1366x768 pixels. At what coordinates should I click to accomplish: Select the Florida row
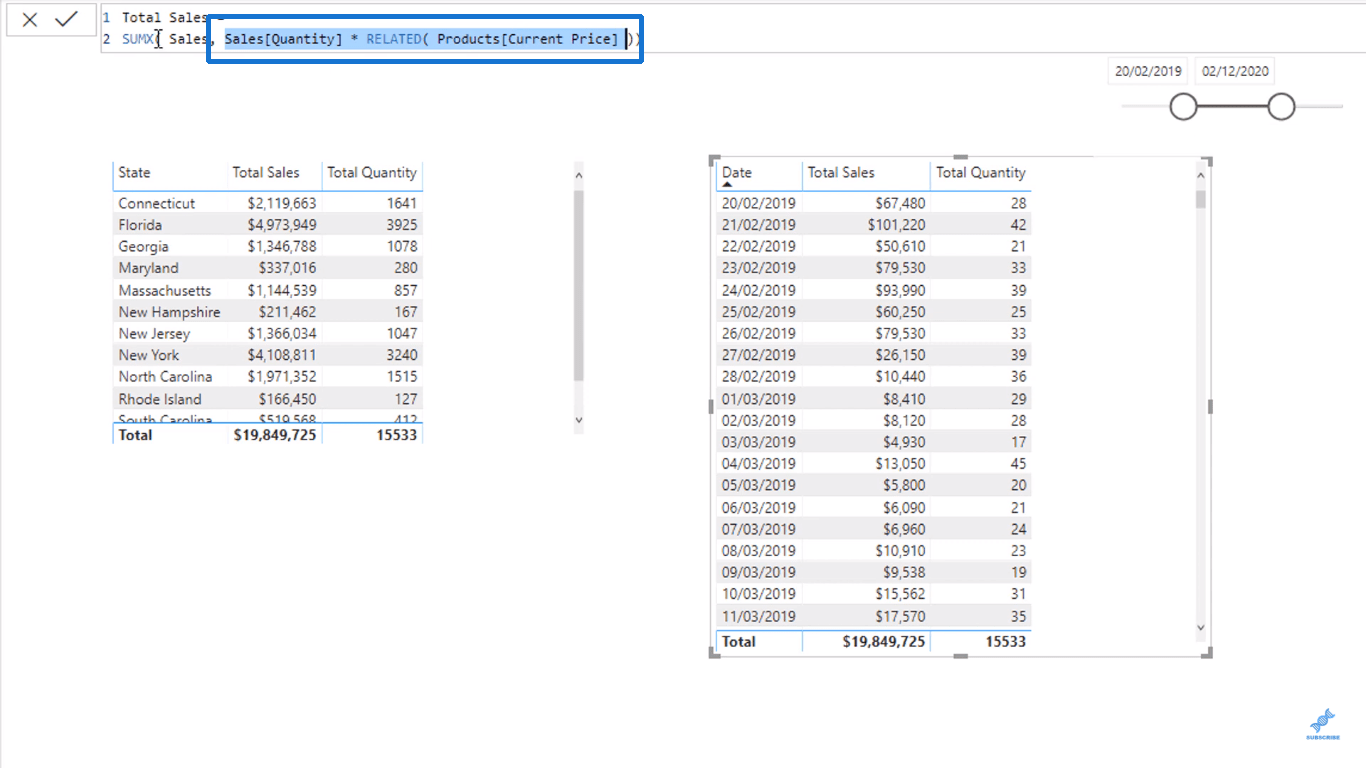(268, 225)
